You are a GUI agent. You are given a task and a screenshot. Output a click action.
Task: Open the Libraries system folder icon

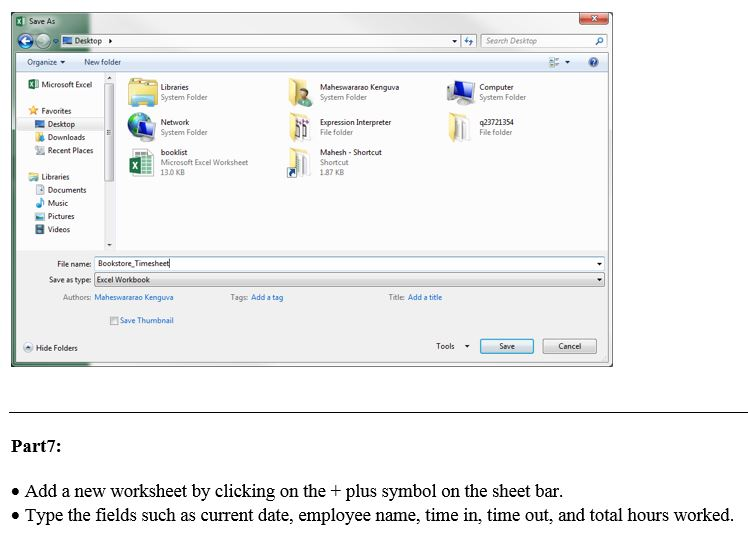pyautogui.click(x=142, y=92)
